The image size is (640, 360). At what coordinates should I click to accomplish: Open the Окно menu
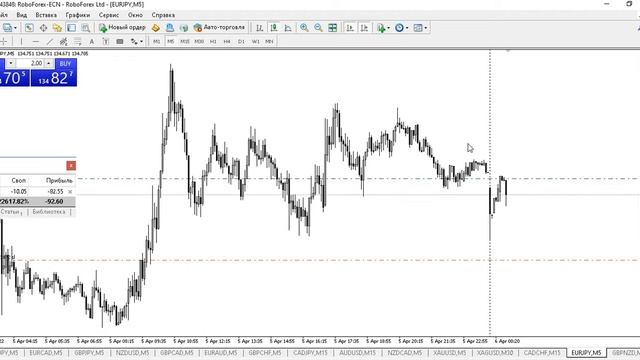tap(135, 15)
